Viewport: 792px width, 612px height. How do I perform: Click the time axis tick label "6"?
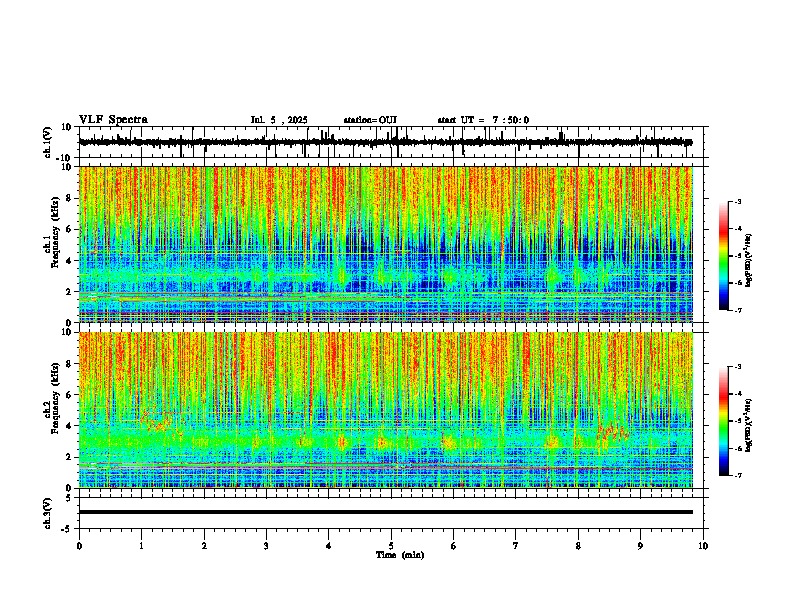[x=453, y=546]
